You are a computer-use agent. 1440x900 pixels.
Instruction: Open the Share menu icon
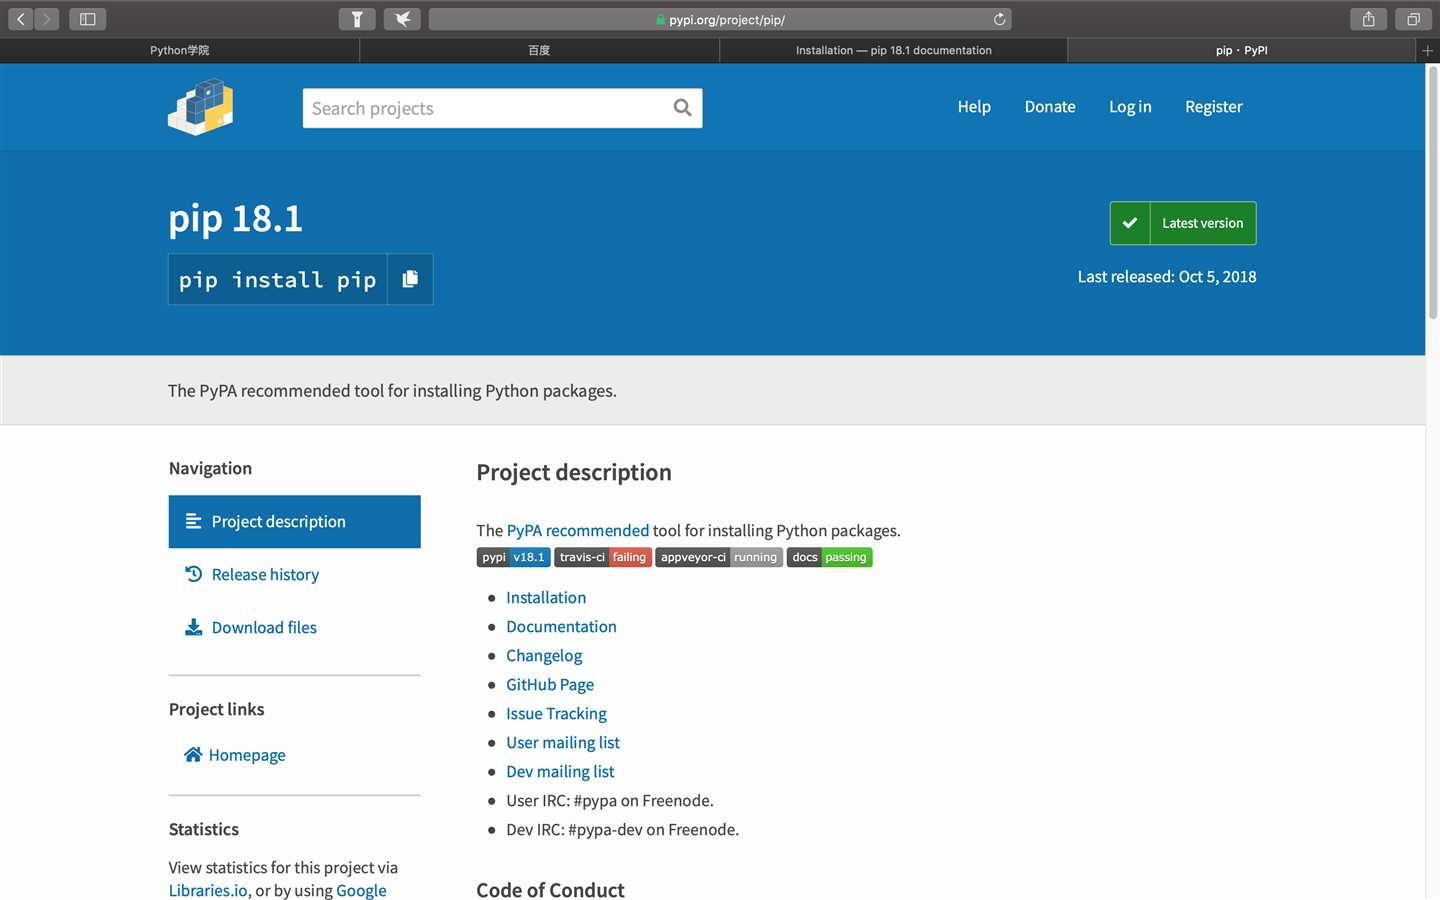(x=1368, y=19)
